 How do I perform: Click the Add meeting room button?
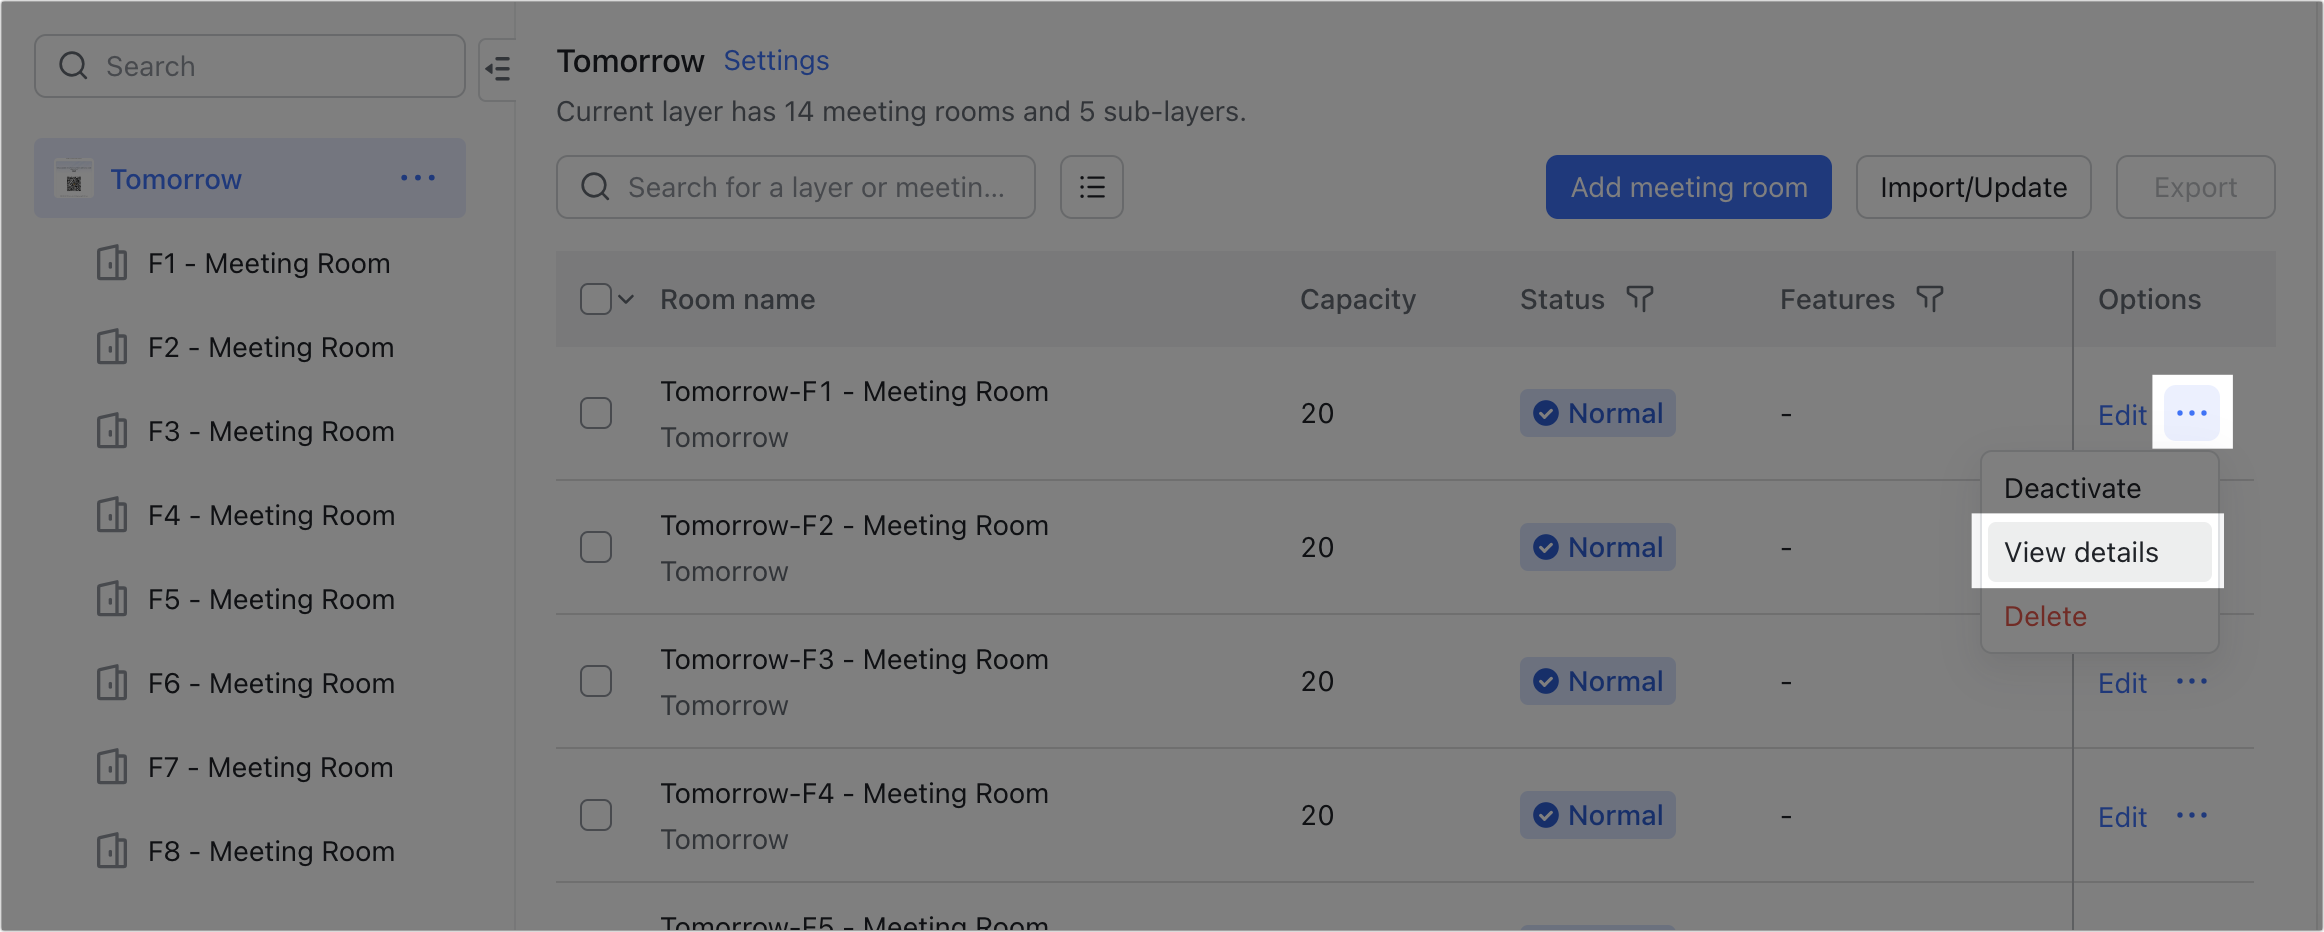1688,187
